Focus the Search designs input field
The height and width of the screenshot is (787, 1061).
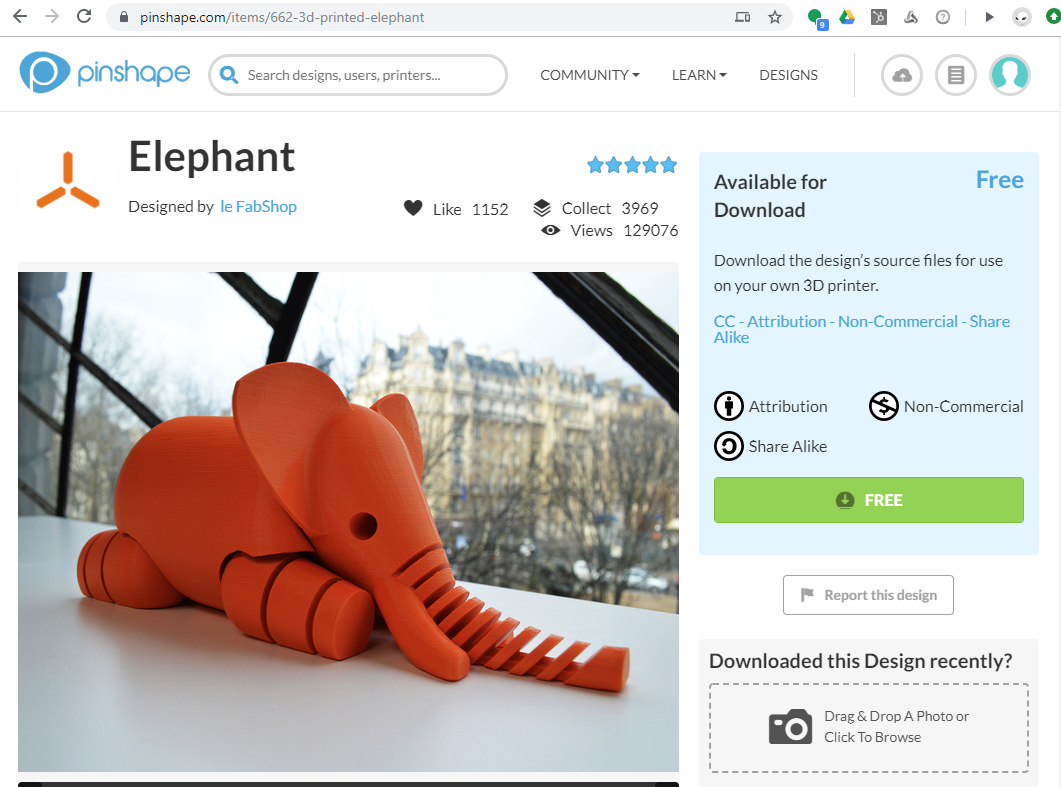click(358, 75)
